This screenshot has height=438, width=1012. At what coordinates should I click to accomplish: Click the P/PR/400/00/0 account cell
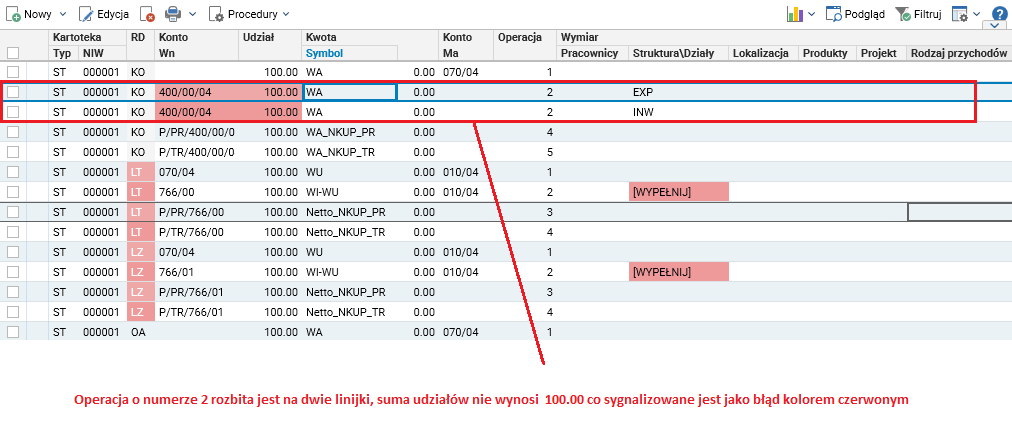tap(197, 132)
